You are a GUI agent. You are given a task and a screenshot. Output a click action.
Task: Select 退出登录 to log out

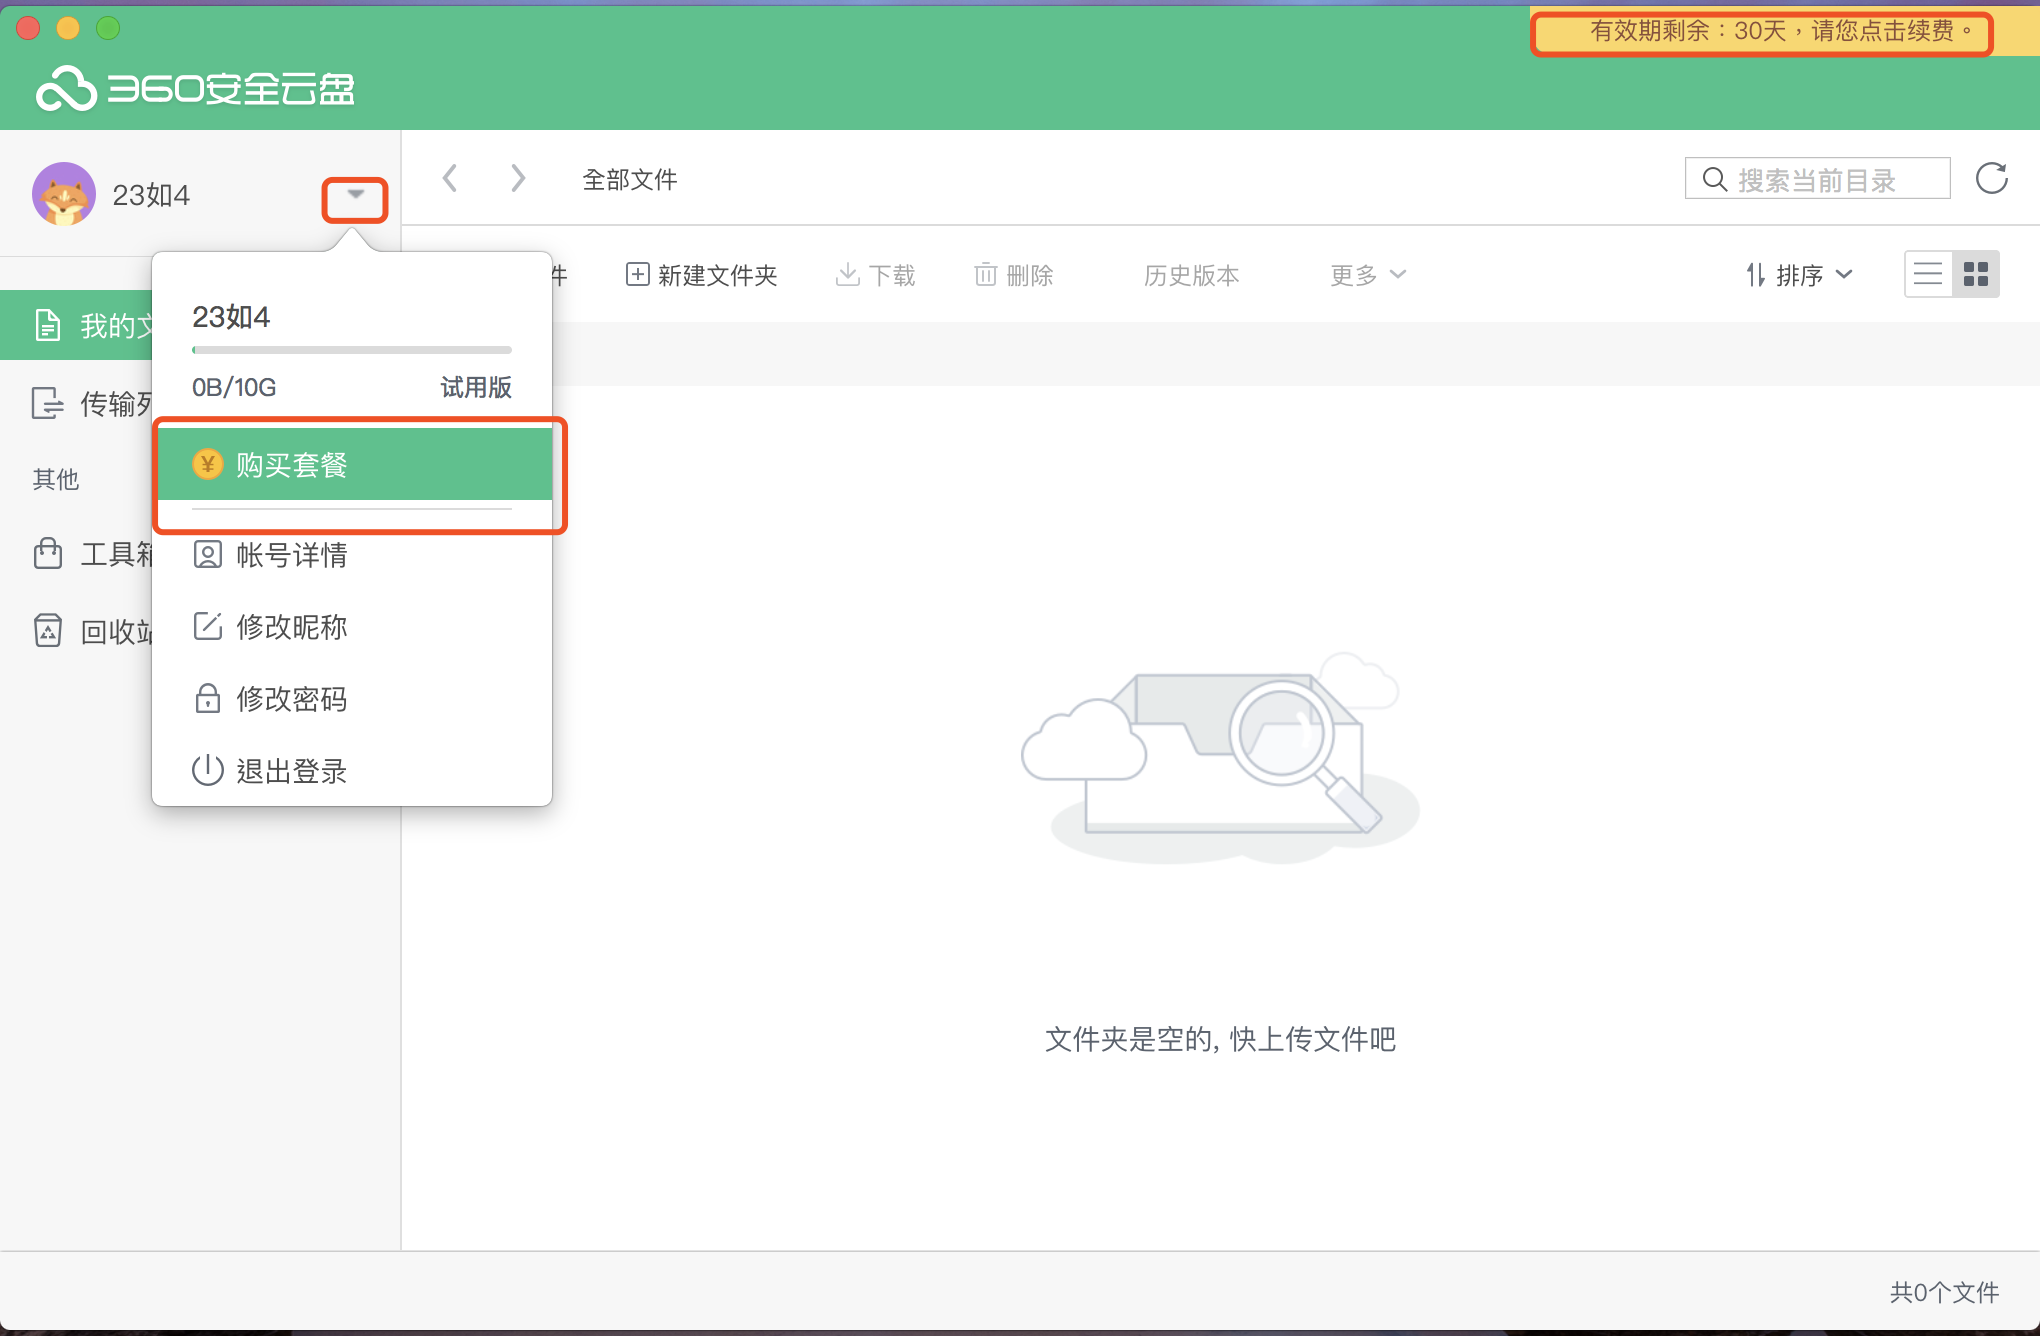pyautogui.click(x=352, y=771)
